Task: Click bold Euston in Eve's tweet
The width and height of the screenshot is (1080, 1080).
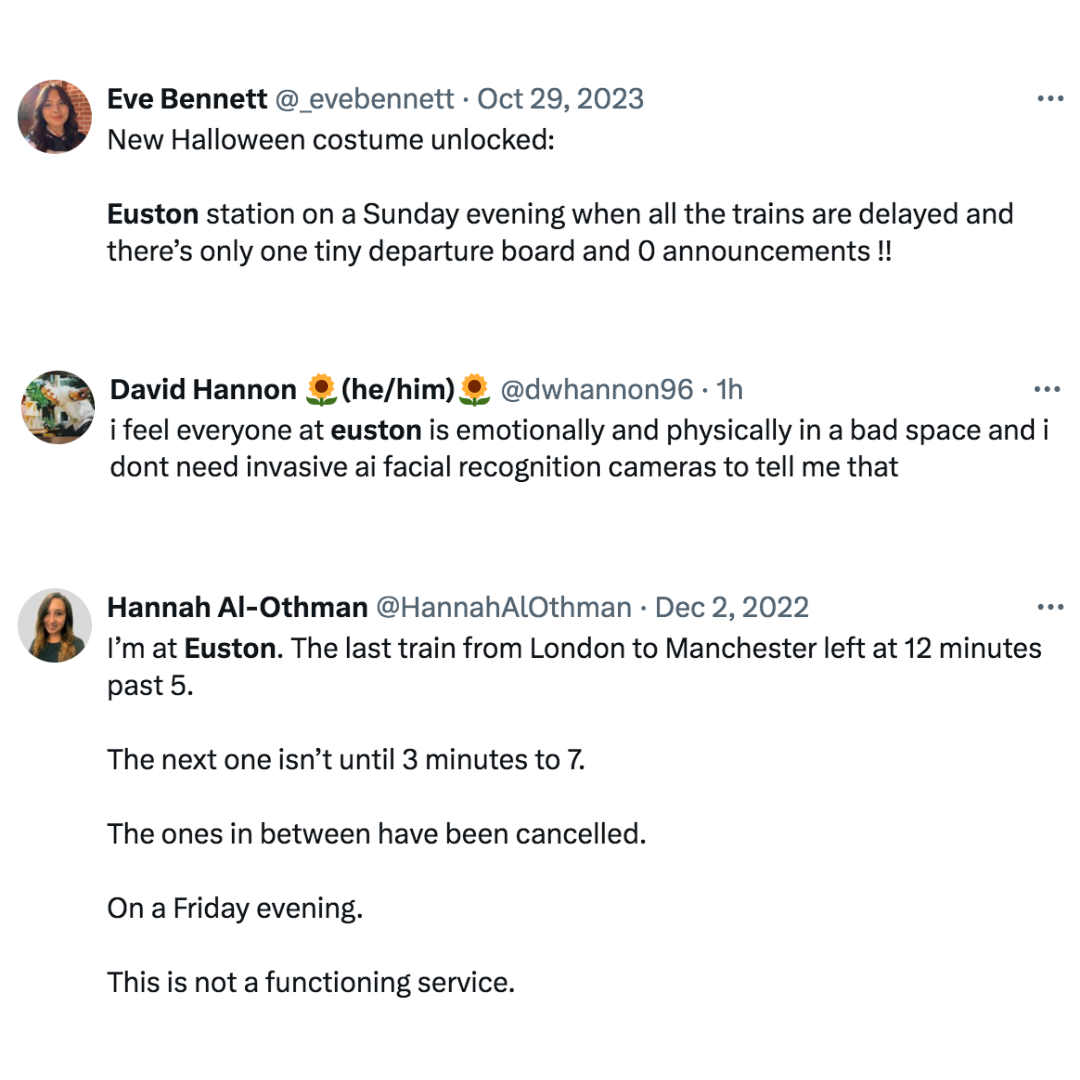Action: [x=153, y=214]
